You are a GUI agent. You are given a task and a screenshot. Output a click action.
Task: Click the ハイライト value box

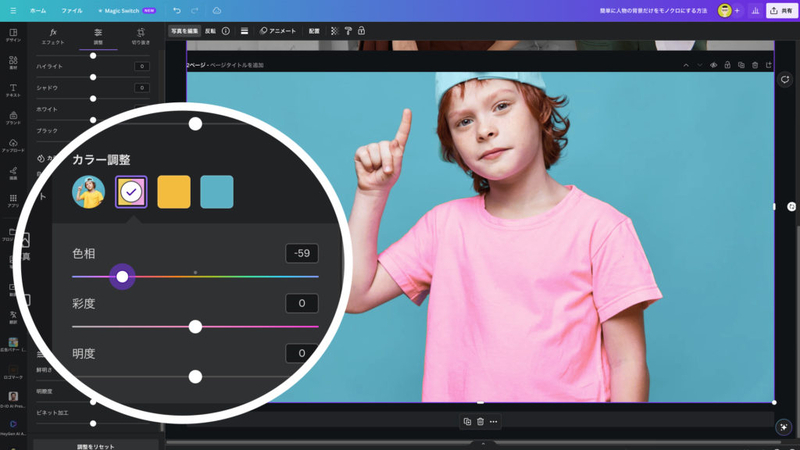(142, 66)
